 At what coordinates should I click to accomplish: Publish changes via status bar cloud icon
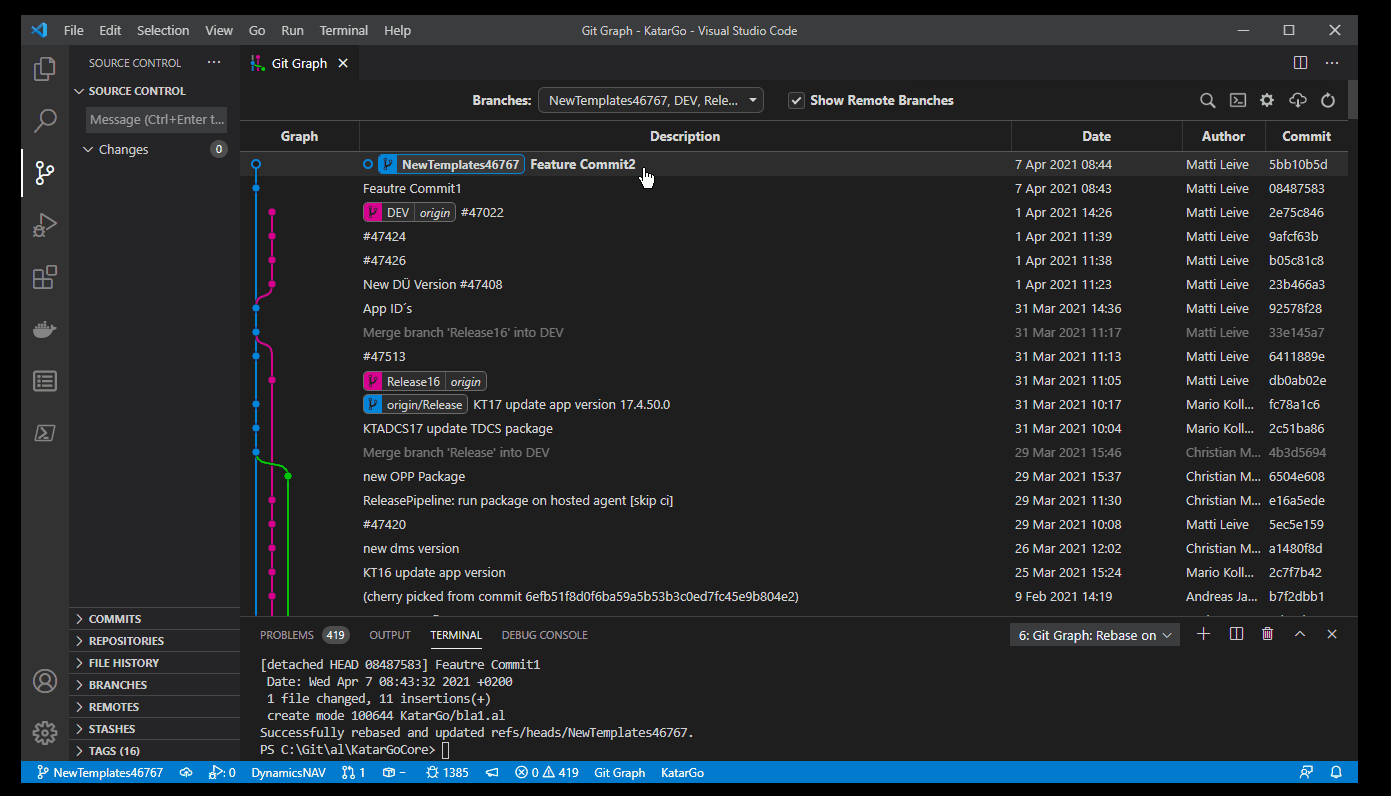click(186, 773)
